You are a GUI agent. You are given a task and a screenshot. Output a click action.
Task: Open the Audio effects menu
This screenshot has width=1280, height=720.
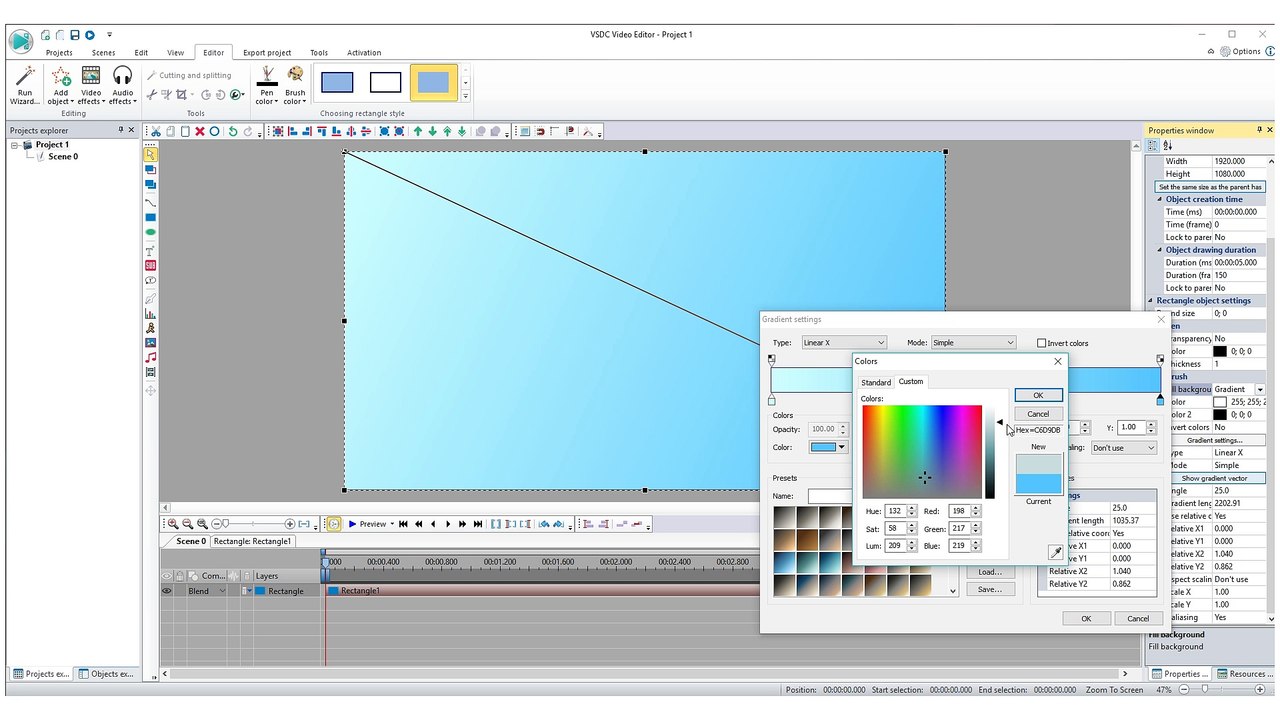122,85
